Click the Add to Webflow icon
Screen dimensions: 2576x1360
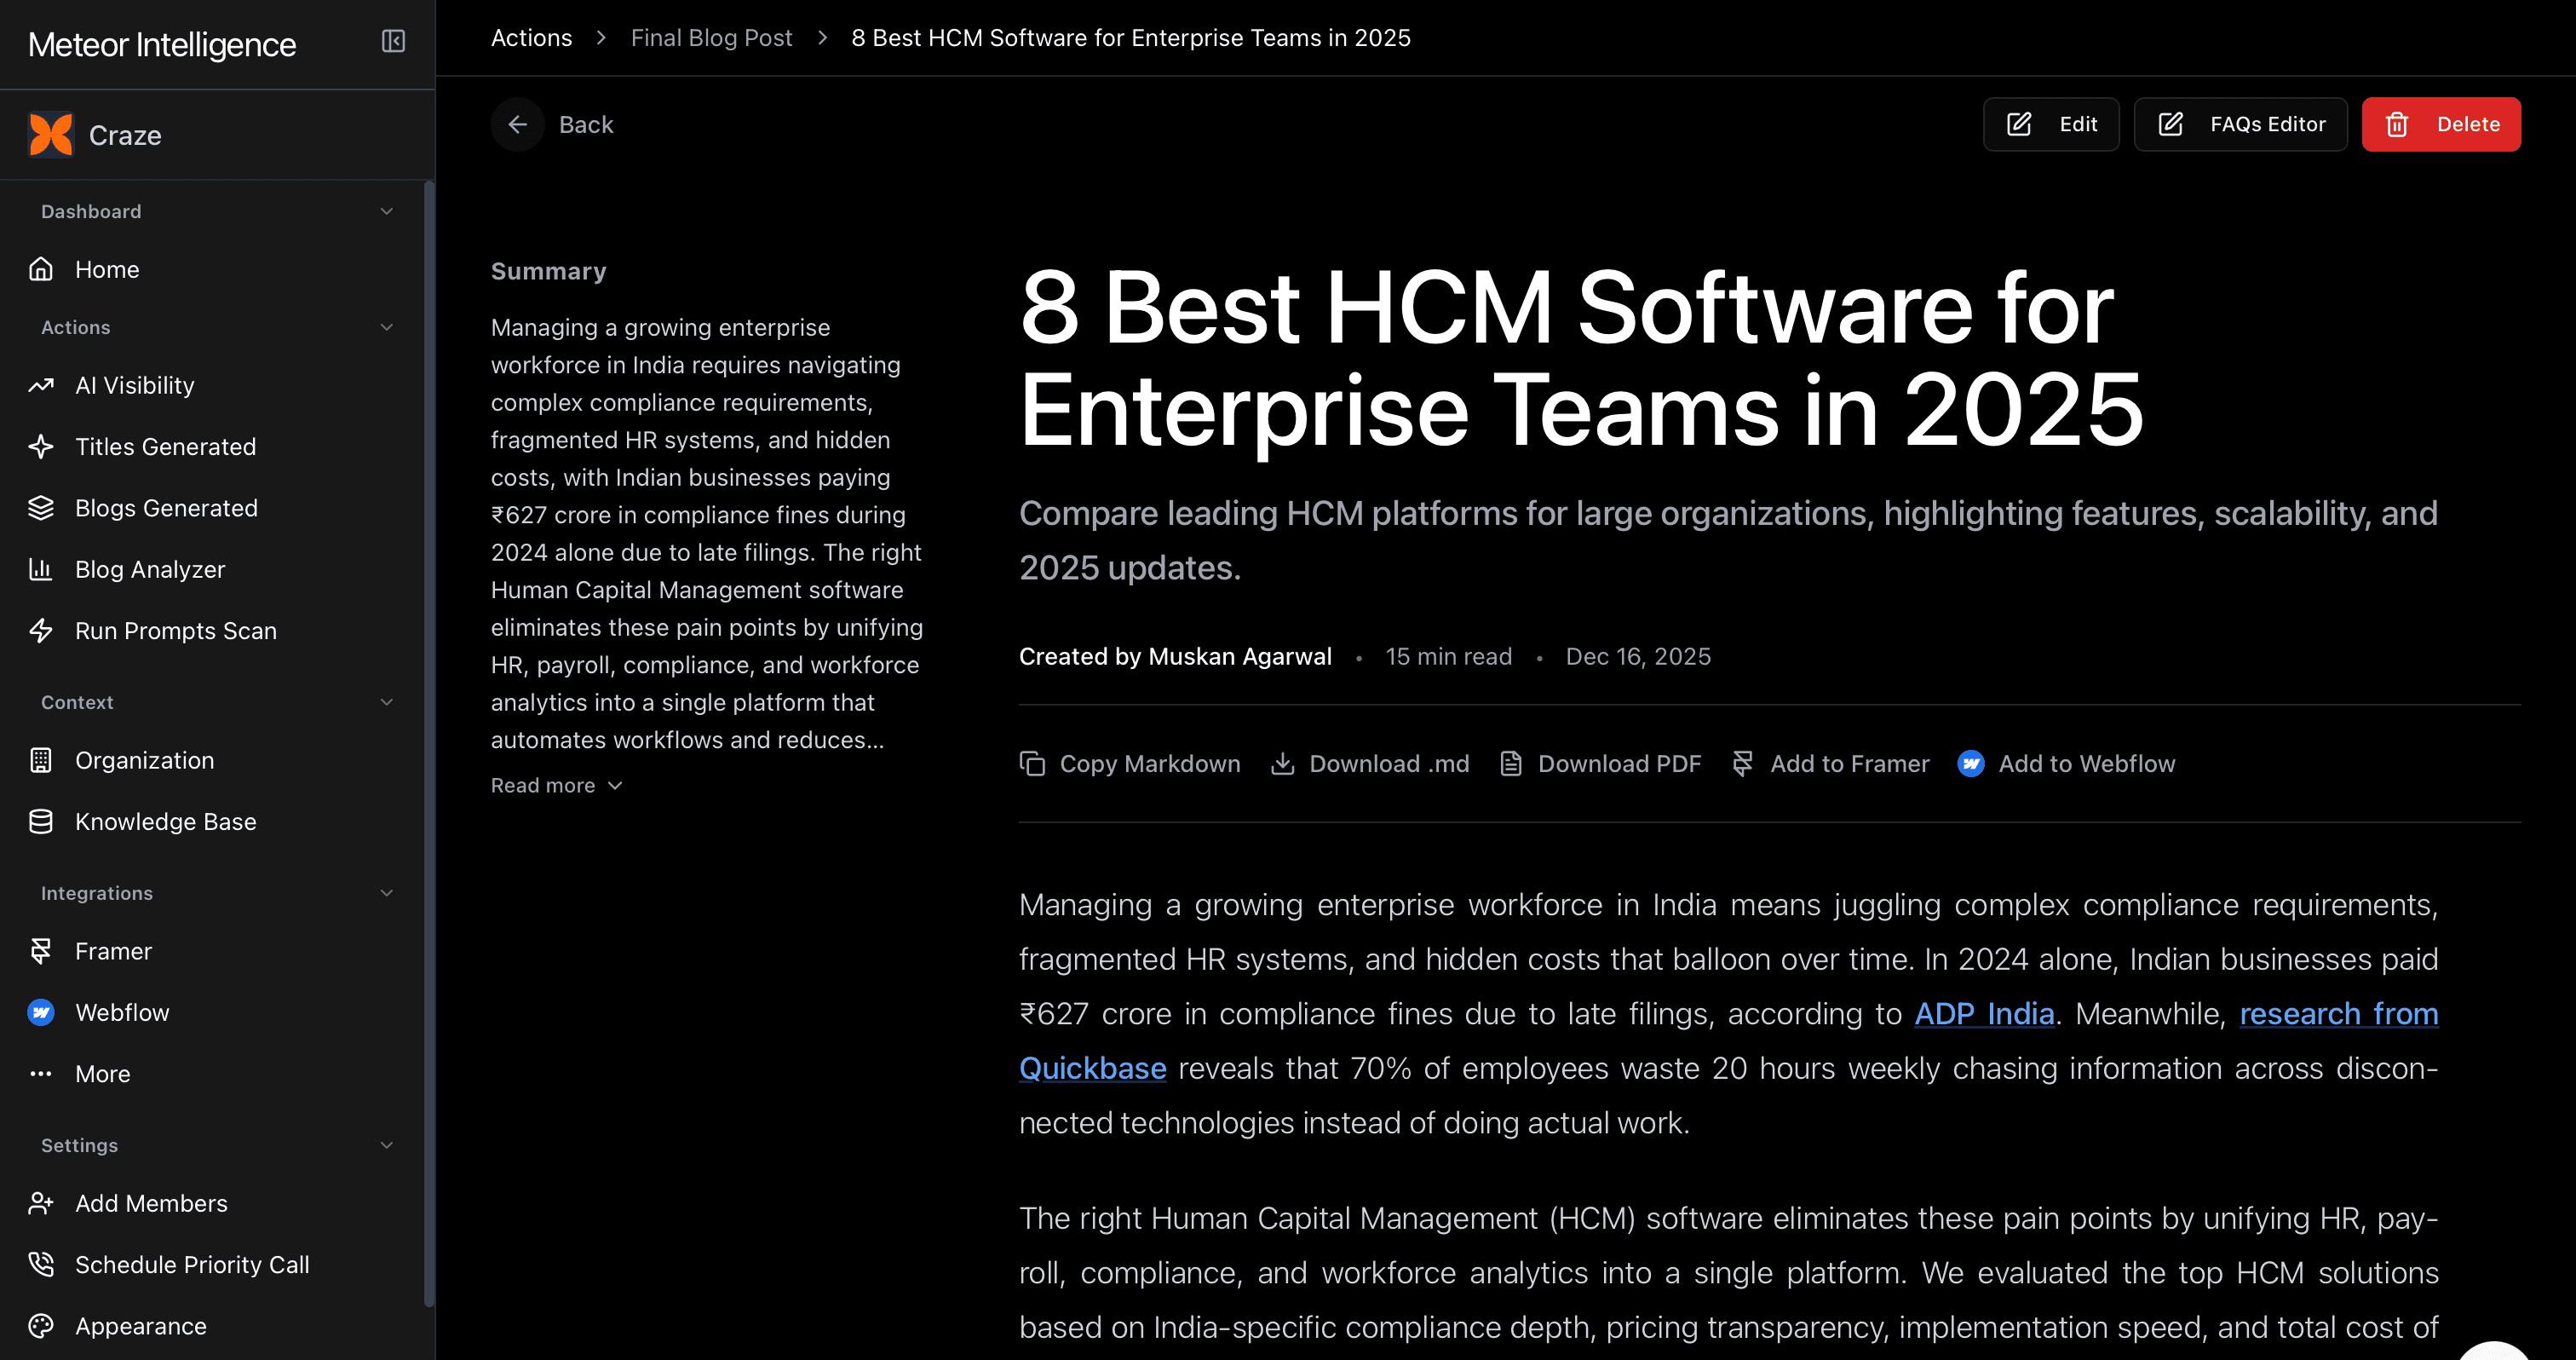[1970, 764]
